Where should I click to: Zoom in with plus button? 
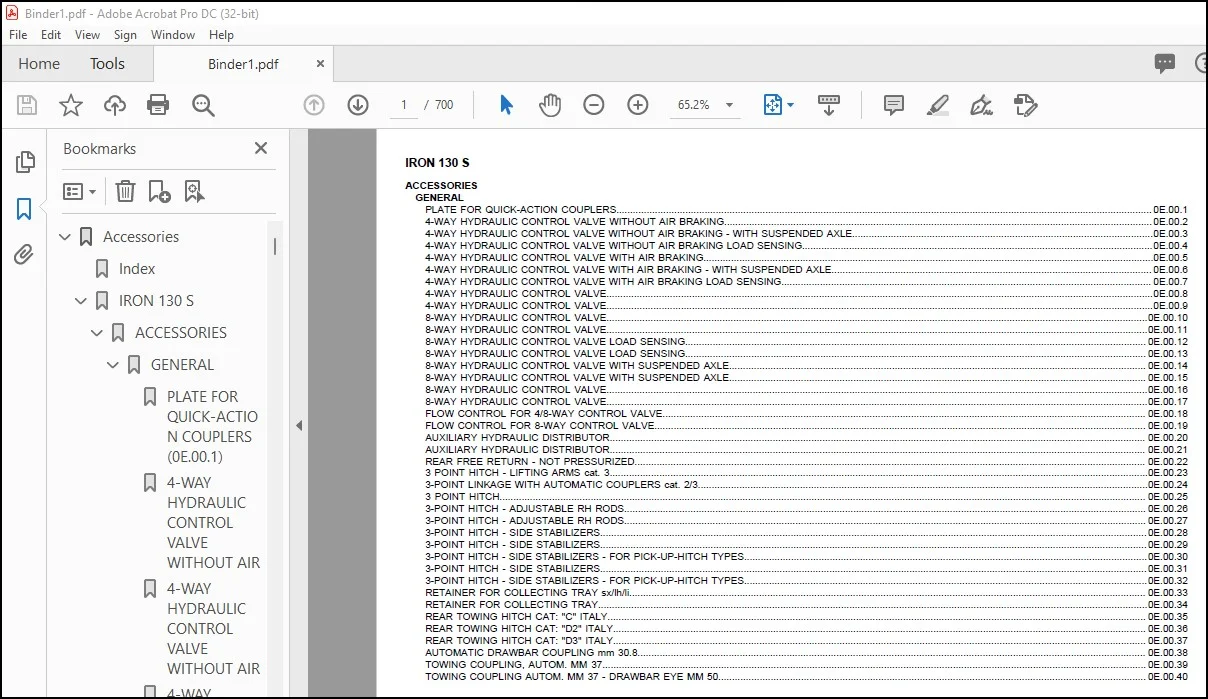(638, 105)
